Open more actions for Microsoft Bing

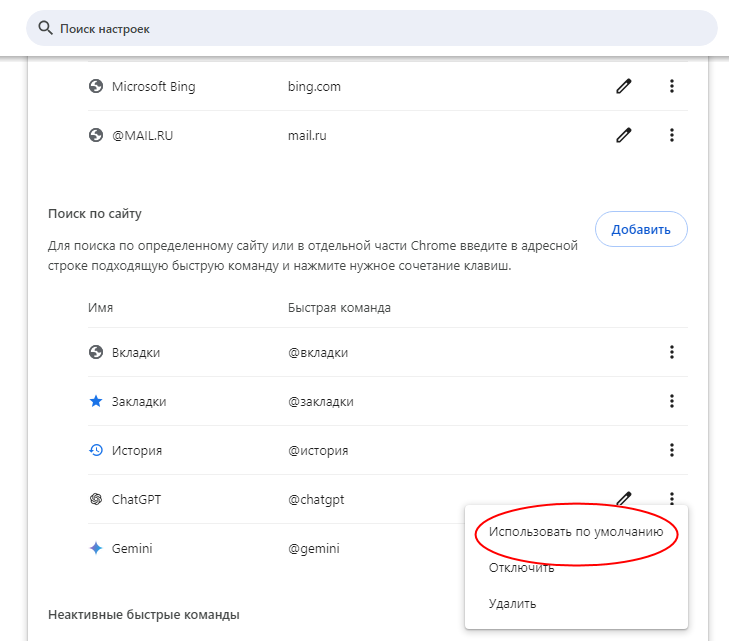pyautogui.click(x=671, y=86)
